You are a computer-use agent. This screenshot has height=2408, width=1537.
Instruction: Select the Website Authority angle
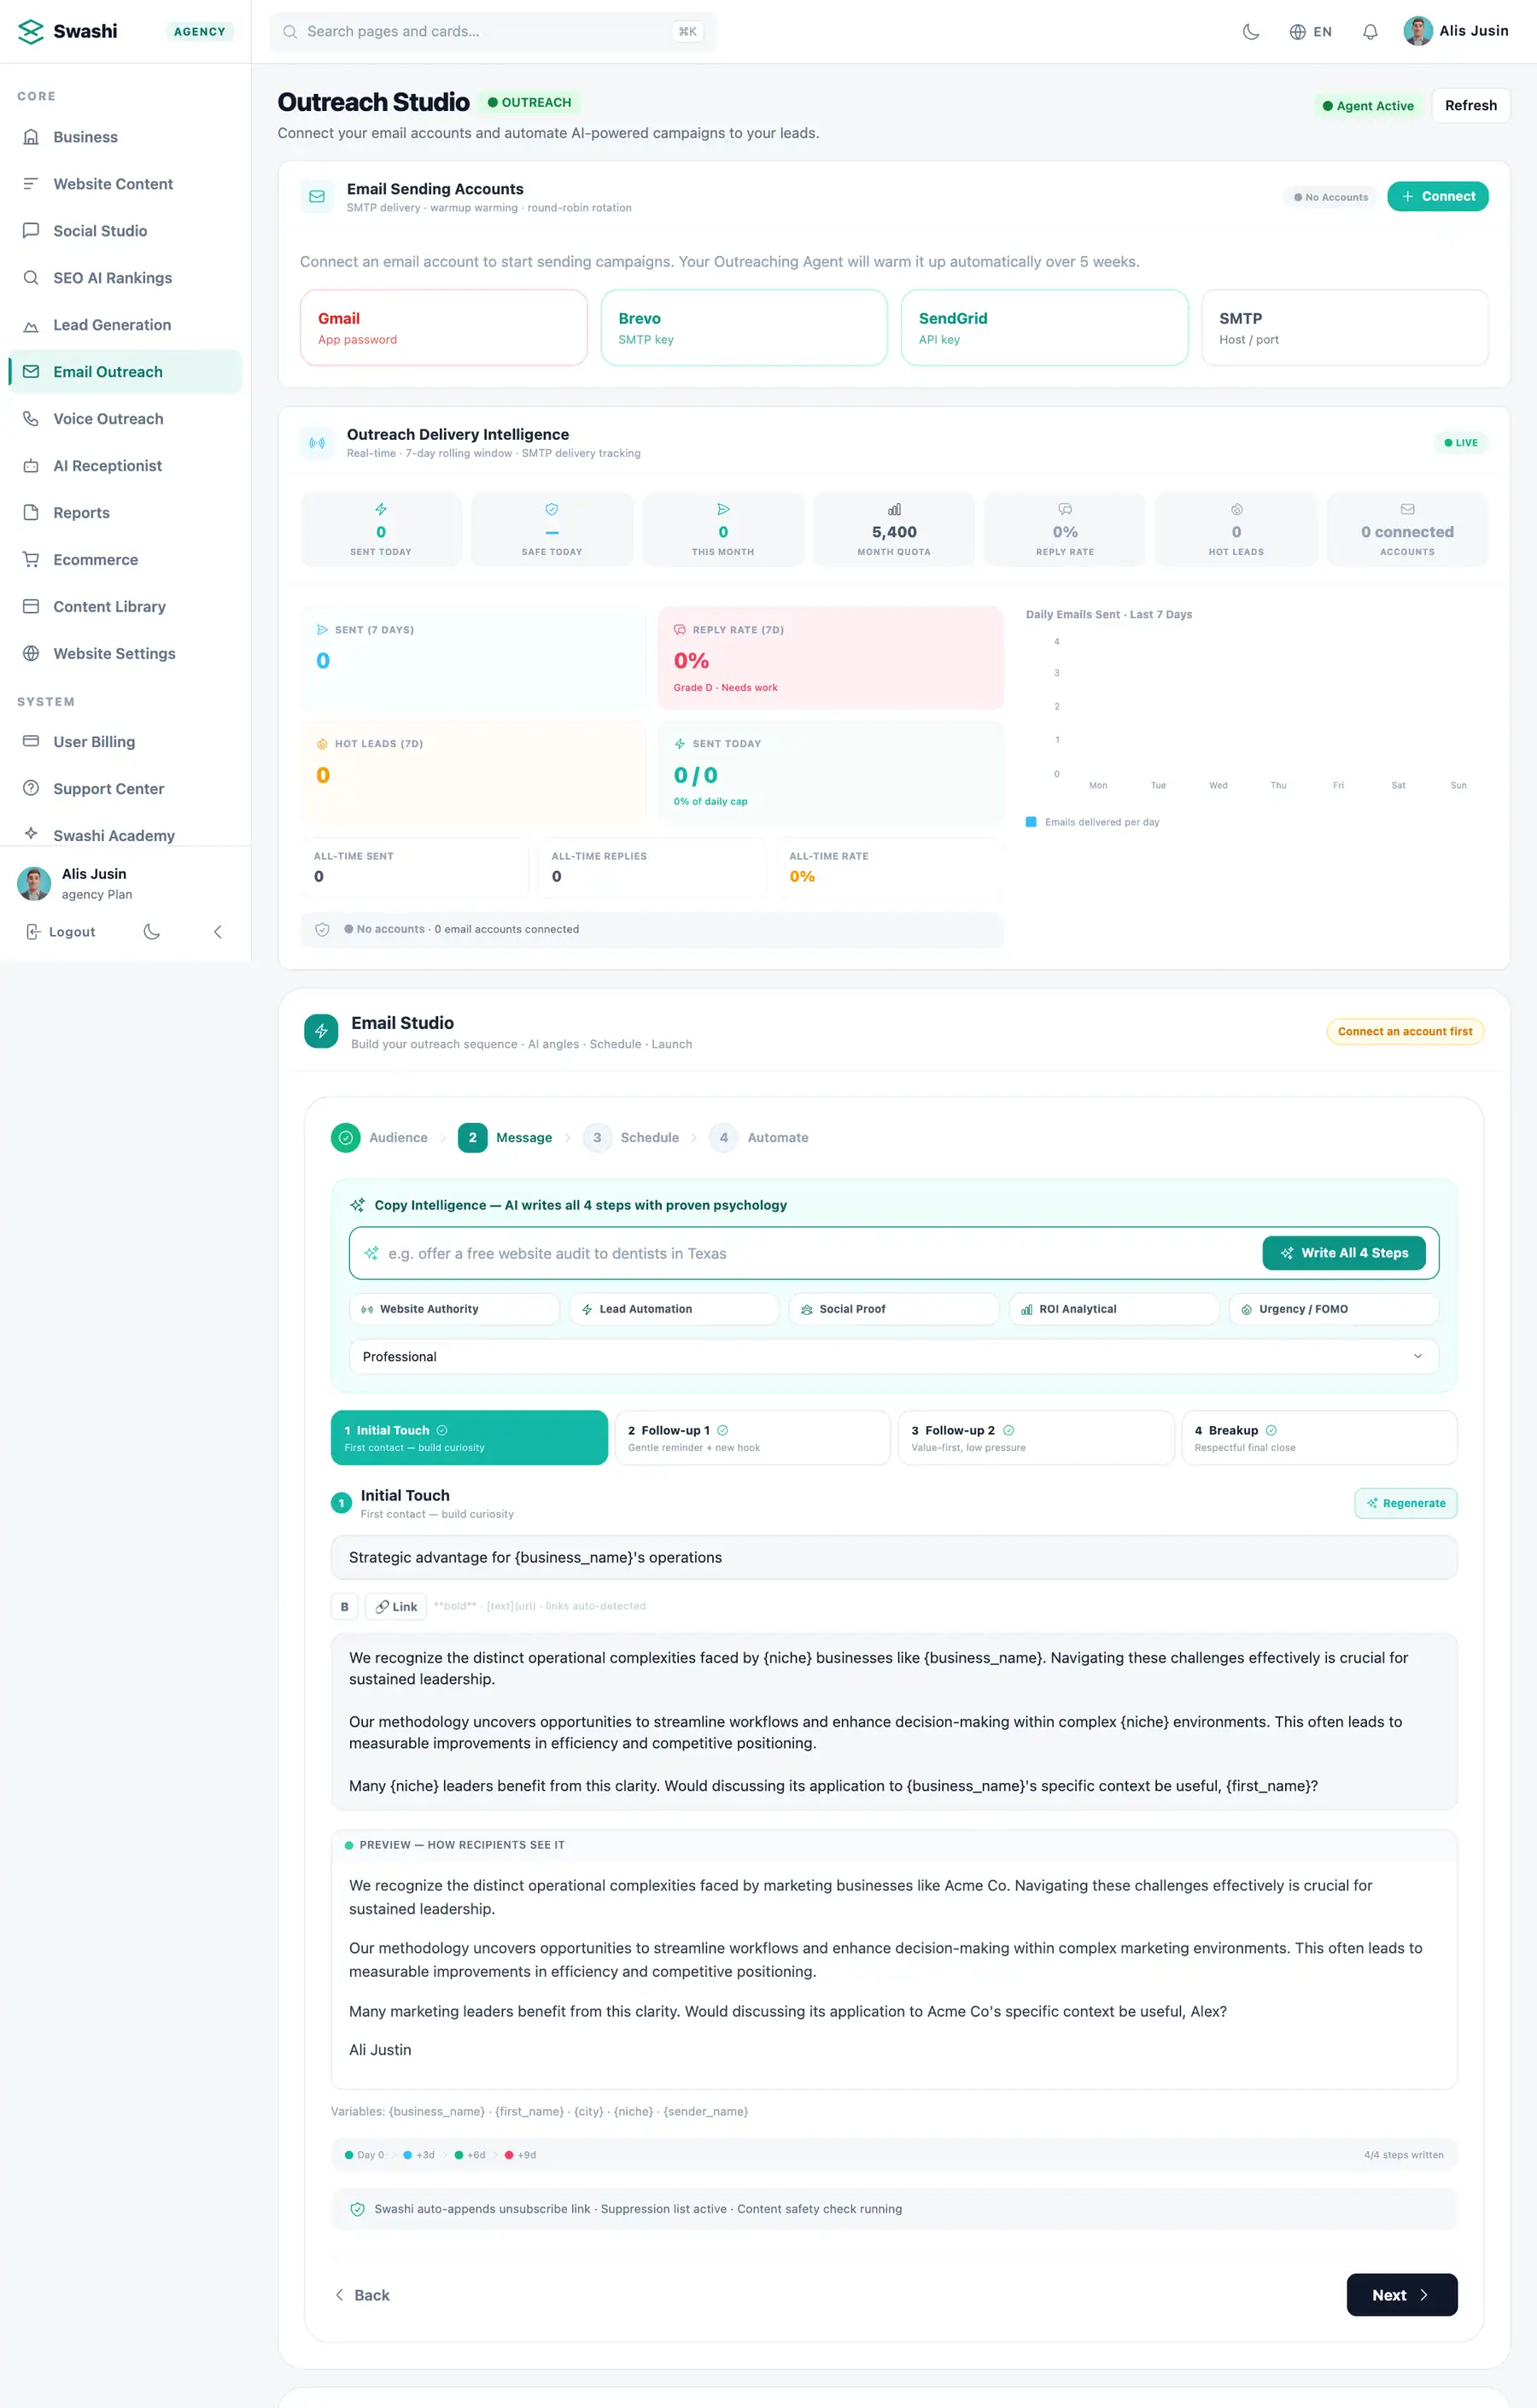coord(454,1309)
